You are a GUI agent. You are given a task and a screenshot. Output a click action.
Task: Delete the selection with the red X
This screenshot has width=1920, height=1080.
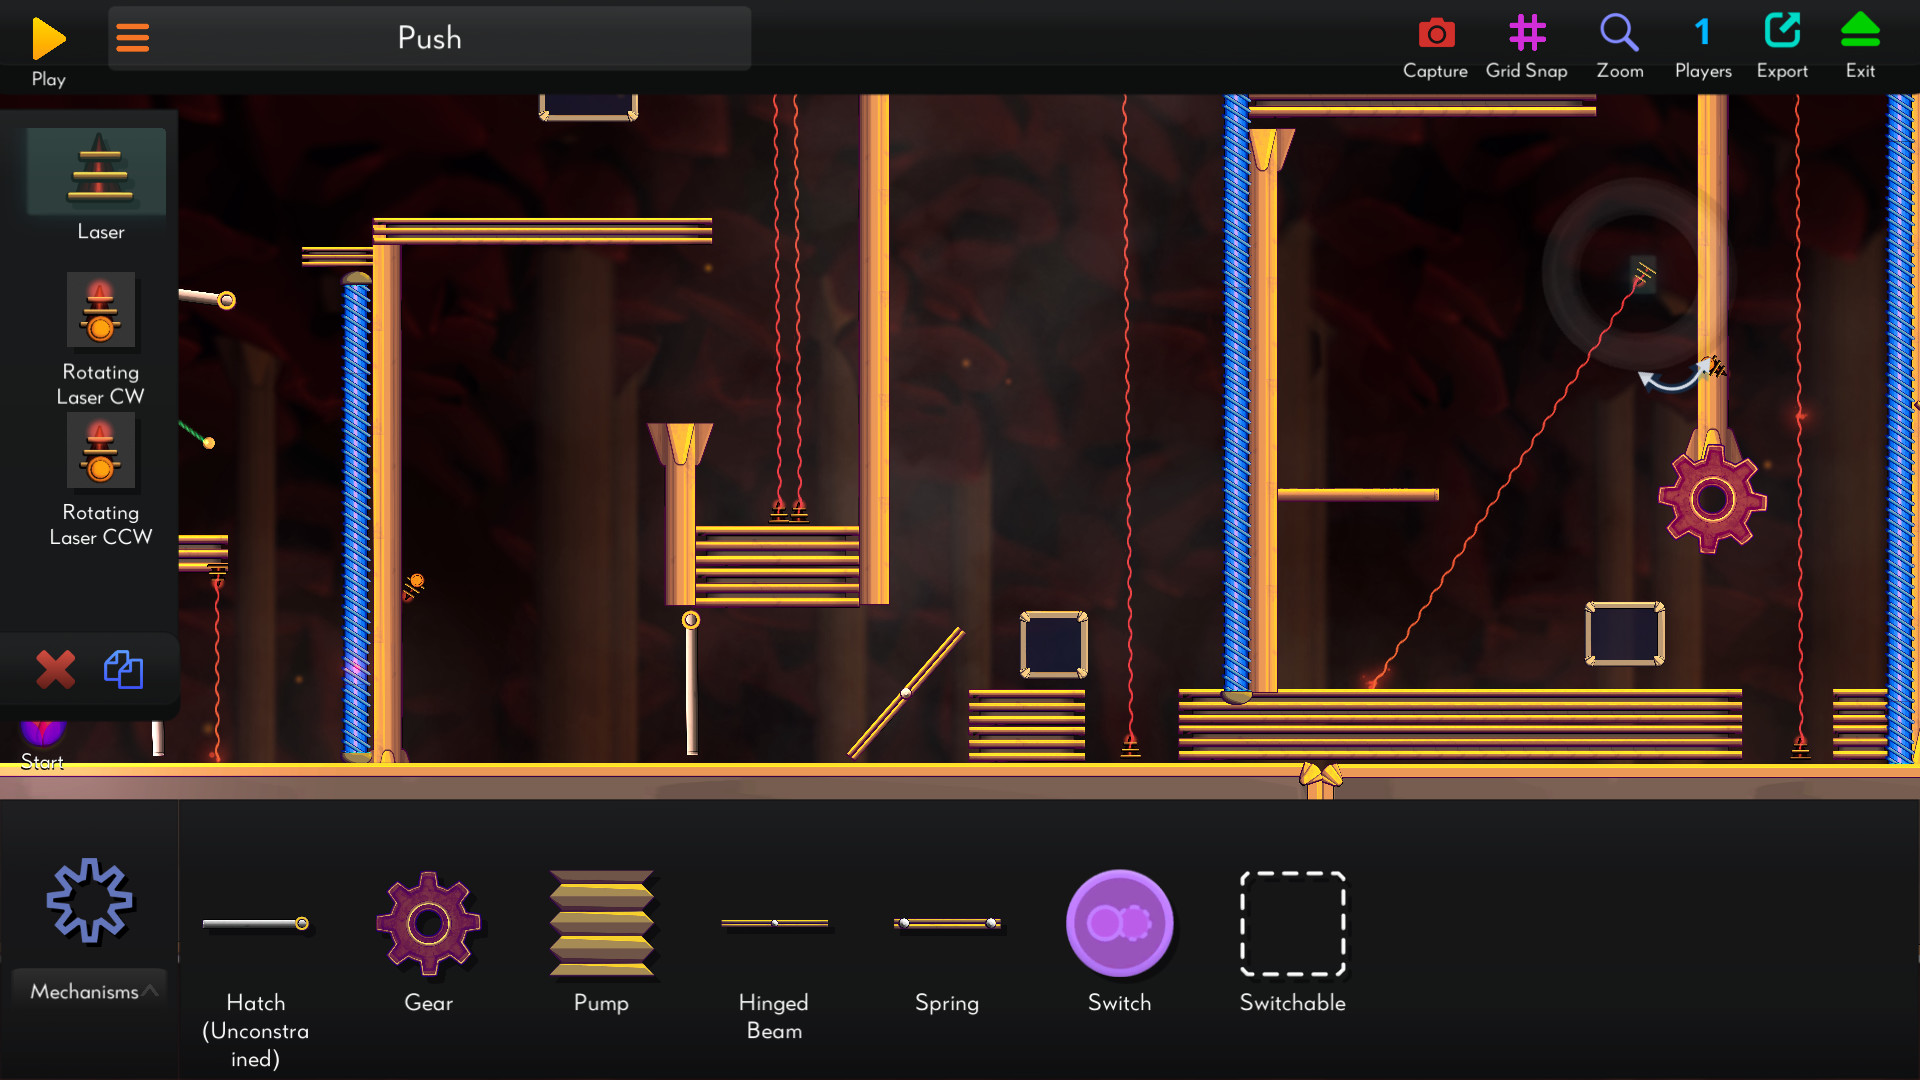tap(56, 669)
